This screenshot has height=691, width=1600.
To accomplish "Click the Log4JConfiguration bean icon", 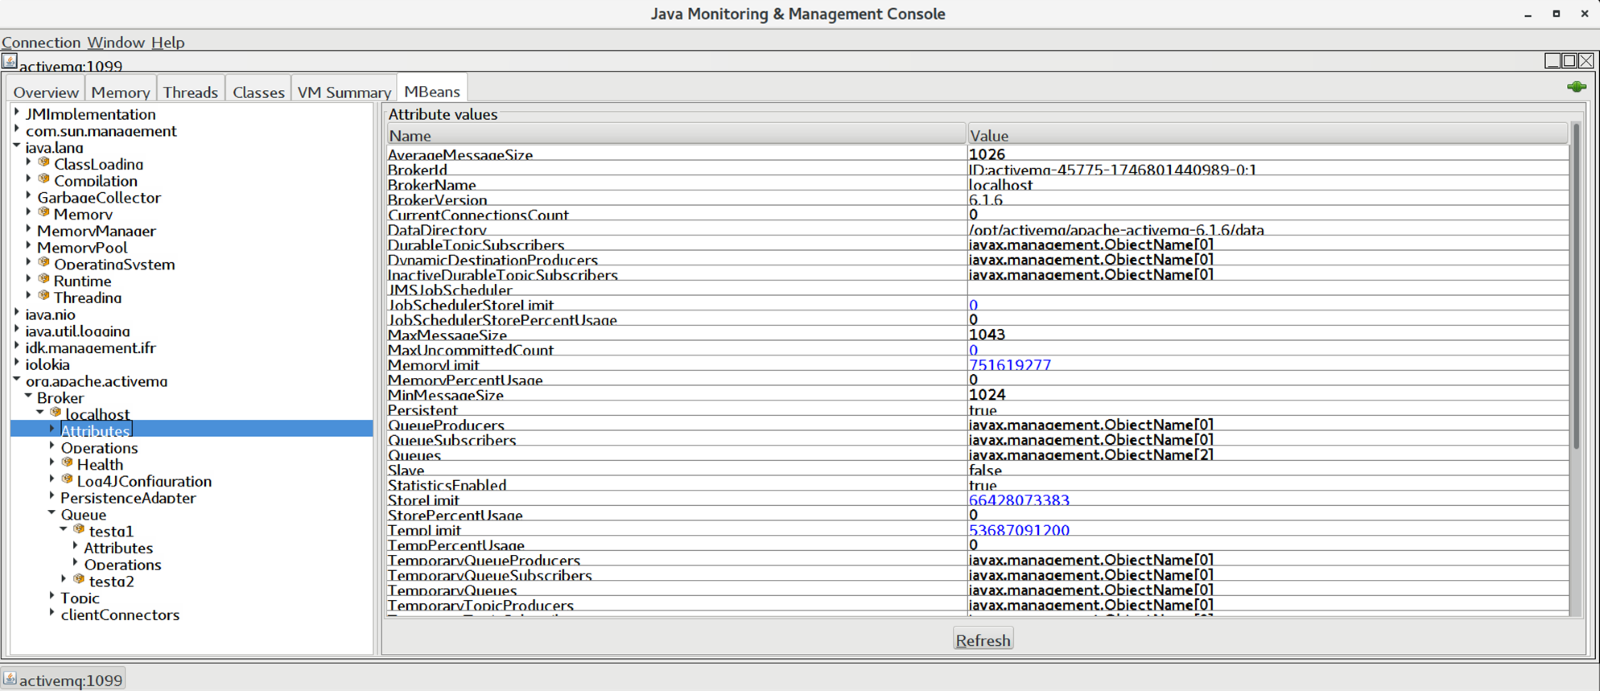I will click(67, 479).
